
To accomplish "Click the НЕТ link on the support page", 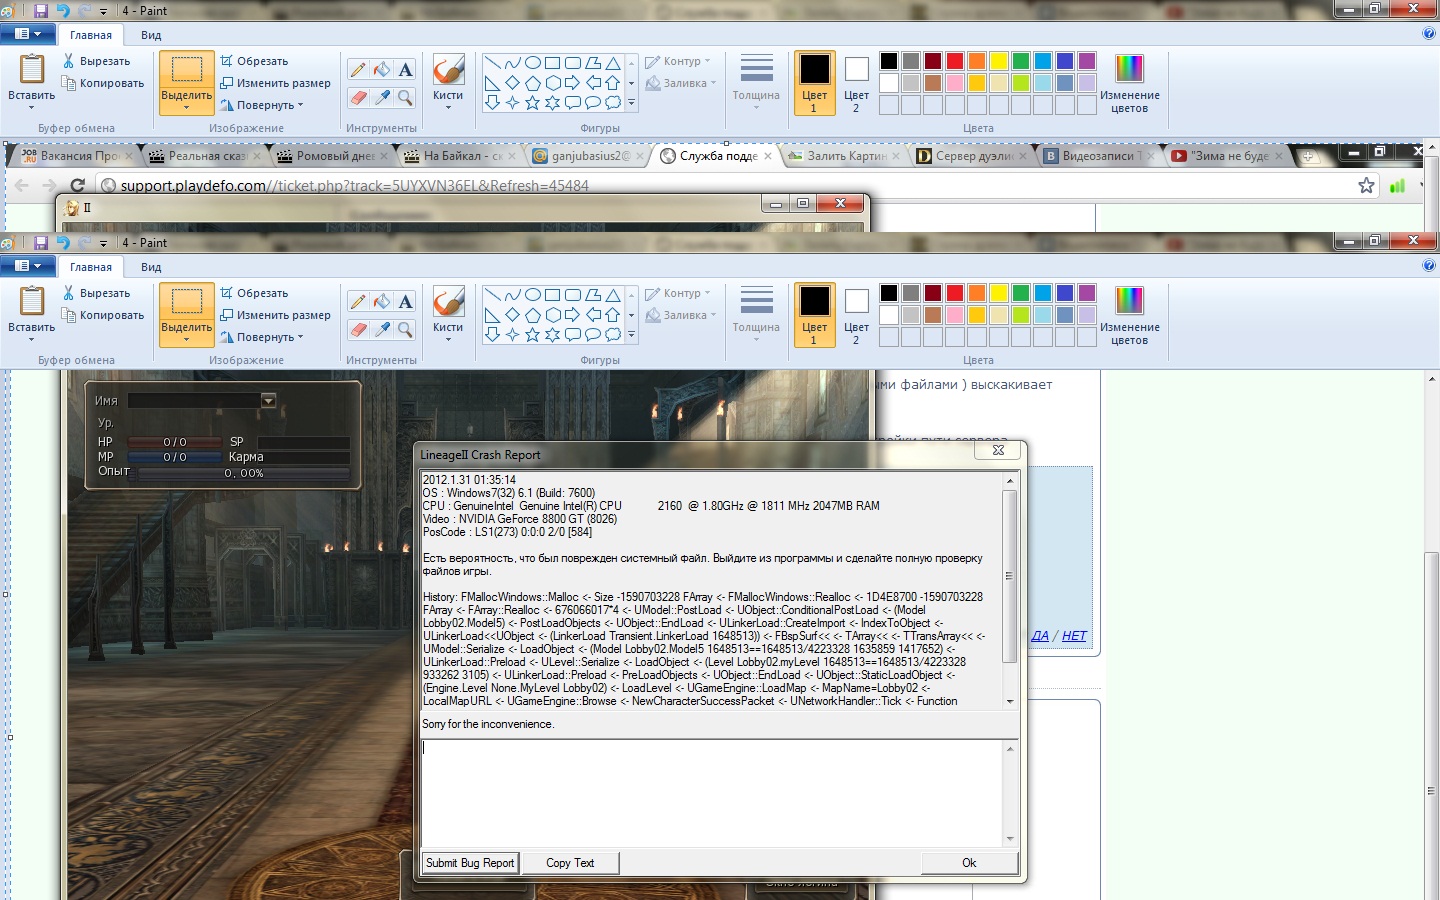I will click(x=1074, y=636).
